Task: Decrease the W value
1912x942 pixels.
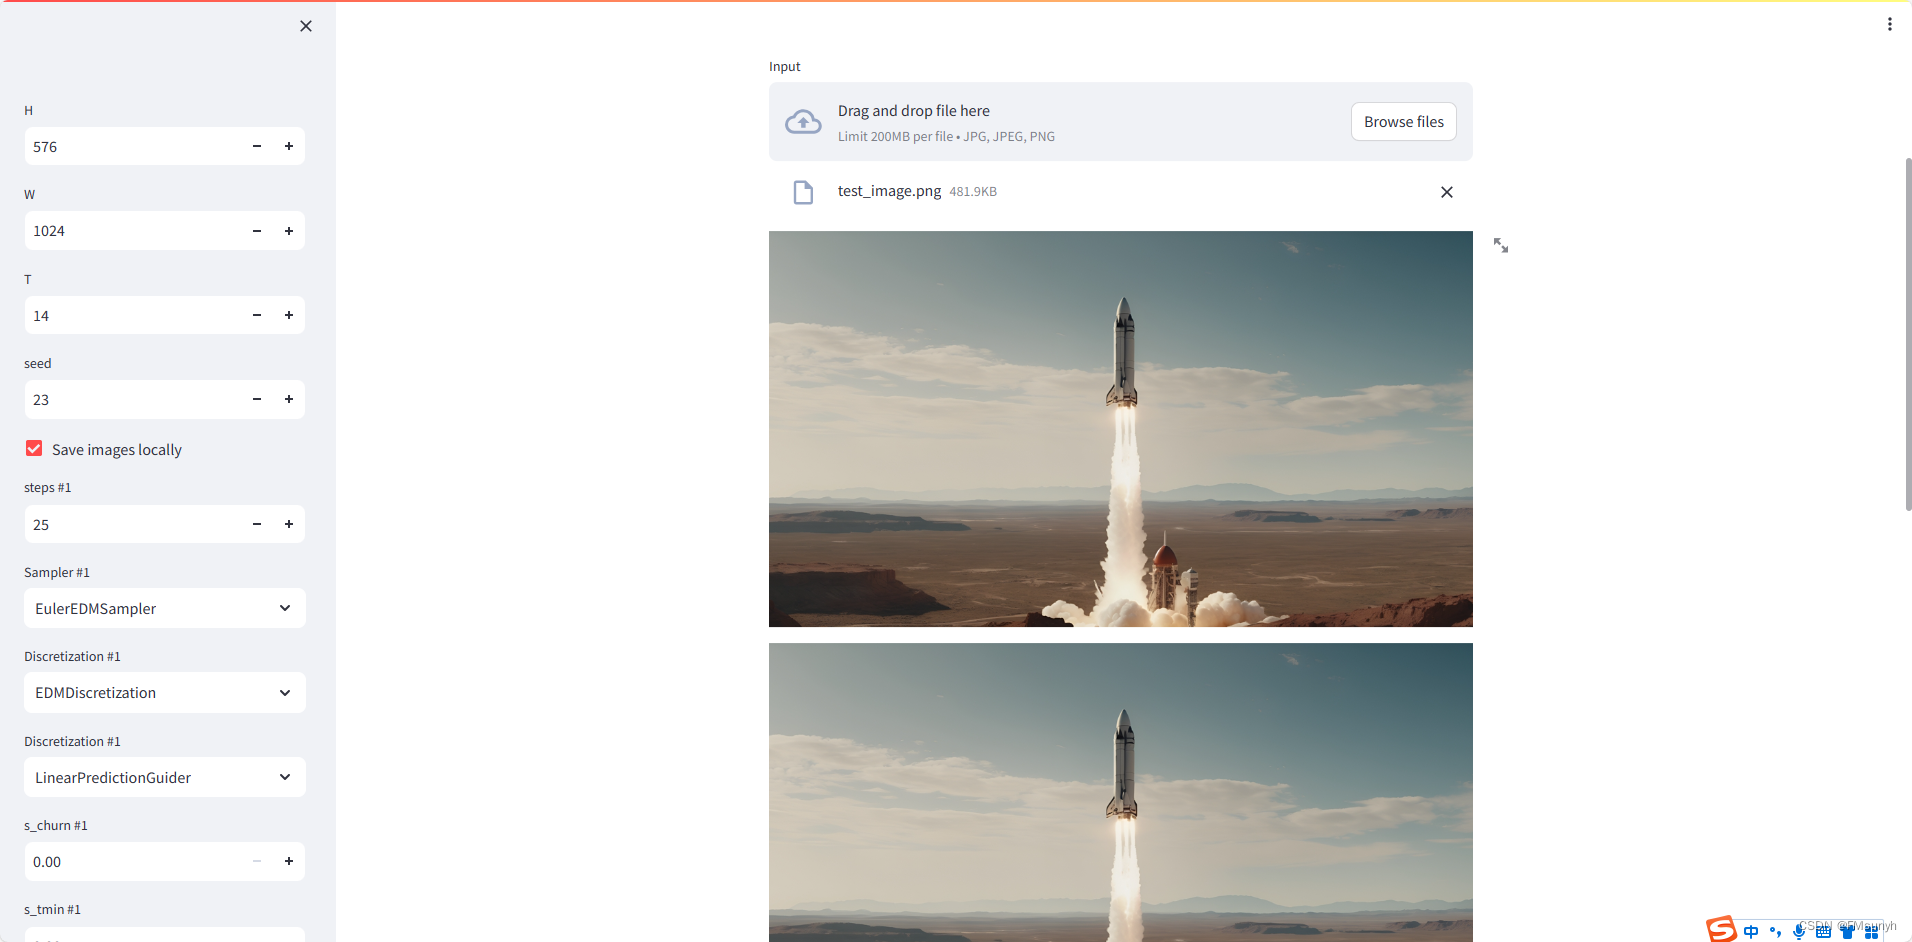Action: [x=257, y=231]
